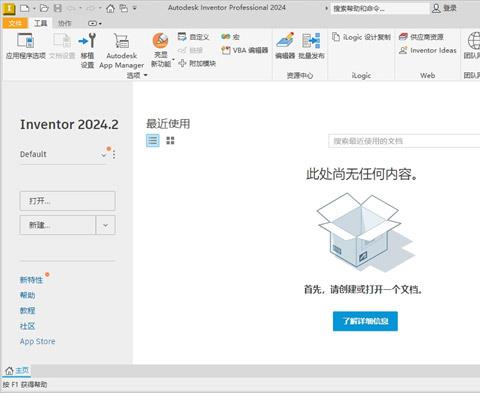Viewport: 480px width, 393px height.
Task: Click the 批量发布 batch publish tool
Action: click(311, 46)
